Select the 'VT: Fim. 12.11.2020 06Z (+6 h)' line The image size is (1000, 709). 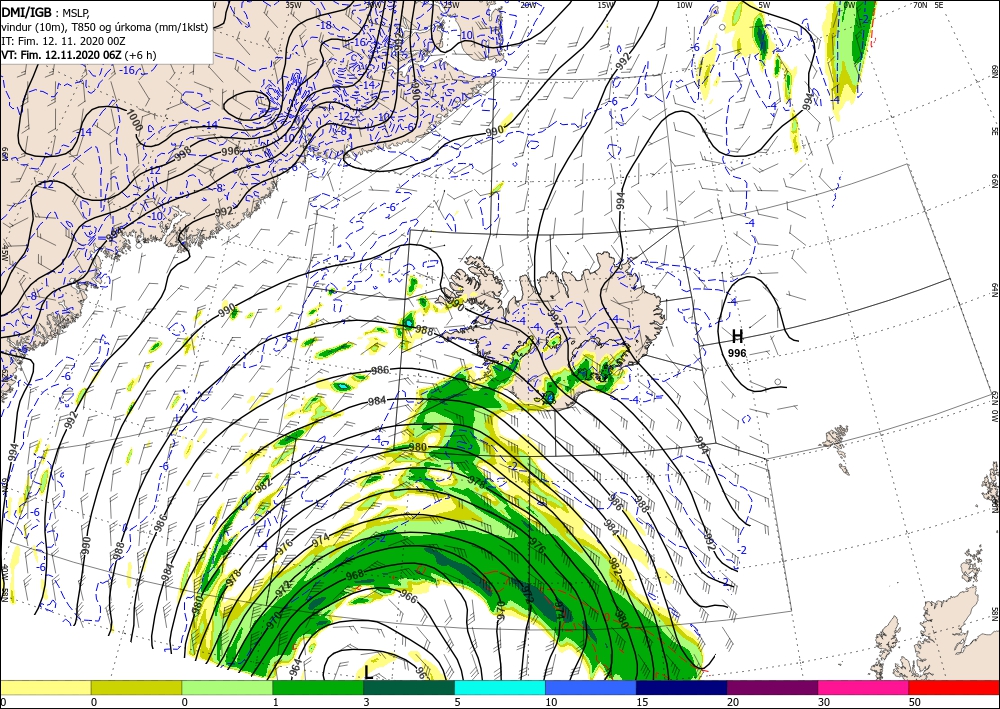click(78, 55)
